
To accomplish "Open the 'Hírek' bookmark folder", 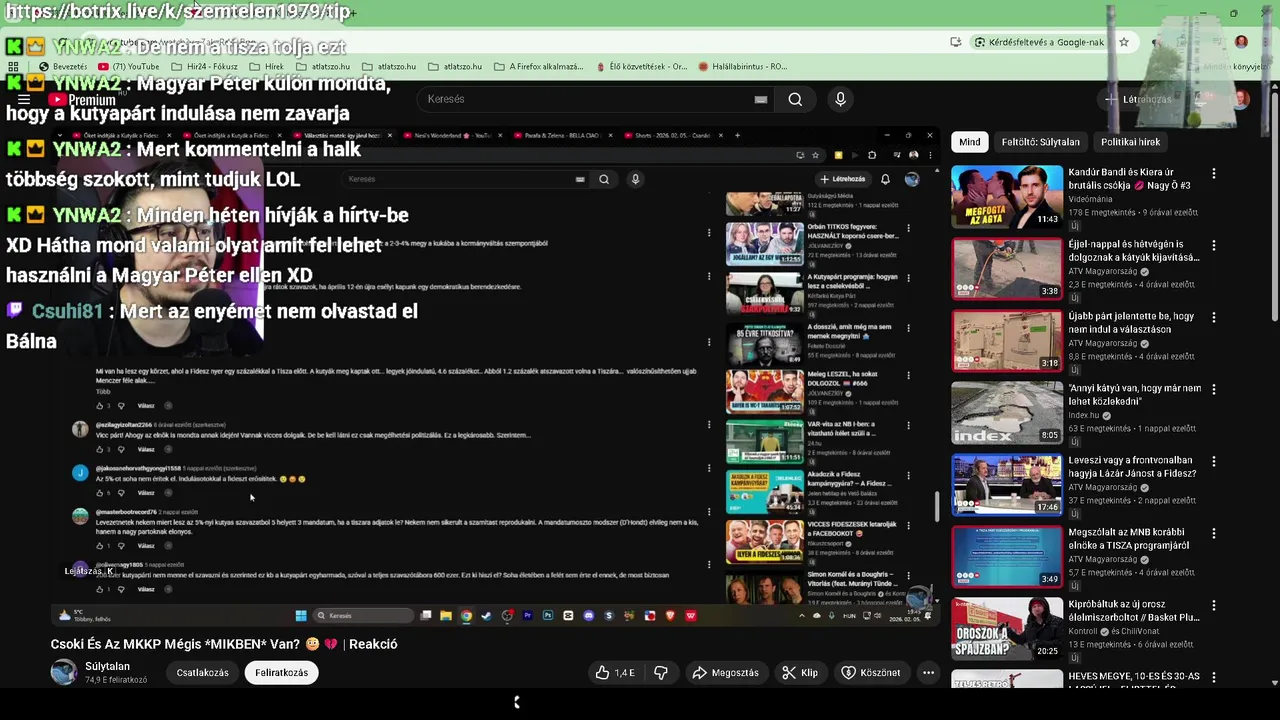I will 265,67.
